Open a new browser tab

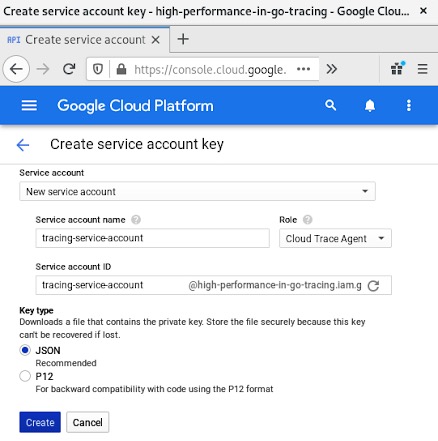click(183, 39)
